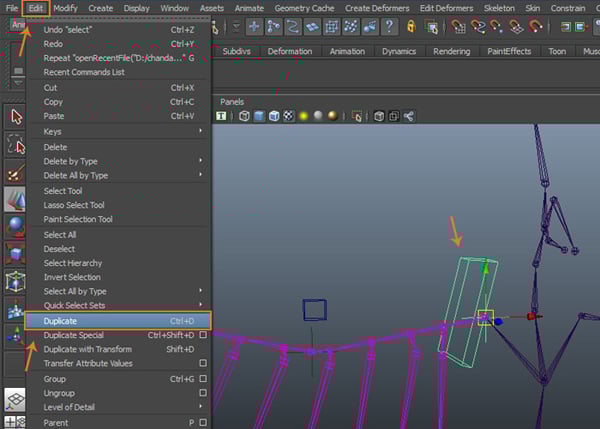Image resolution: width=600 pixels, height=429 pixels.
Task: Click the Lasso tool in left toolbox
Action: [16, 145]
